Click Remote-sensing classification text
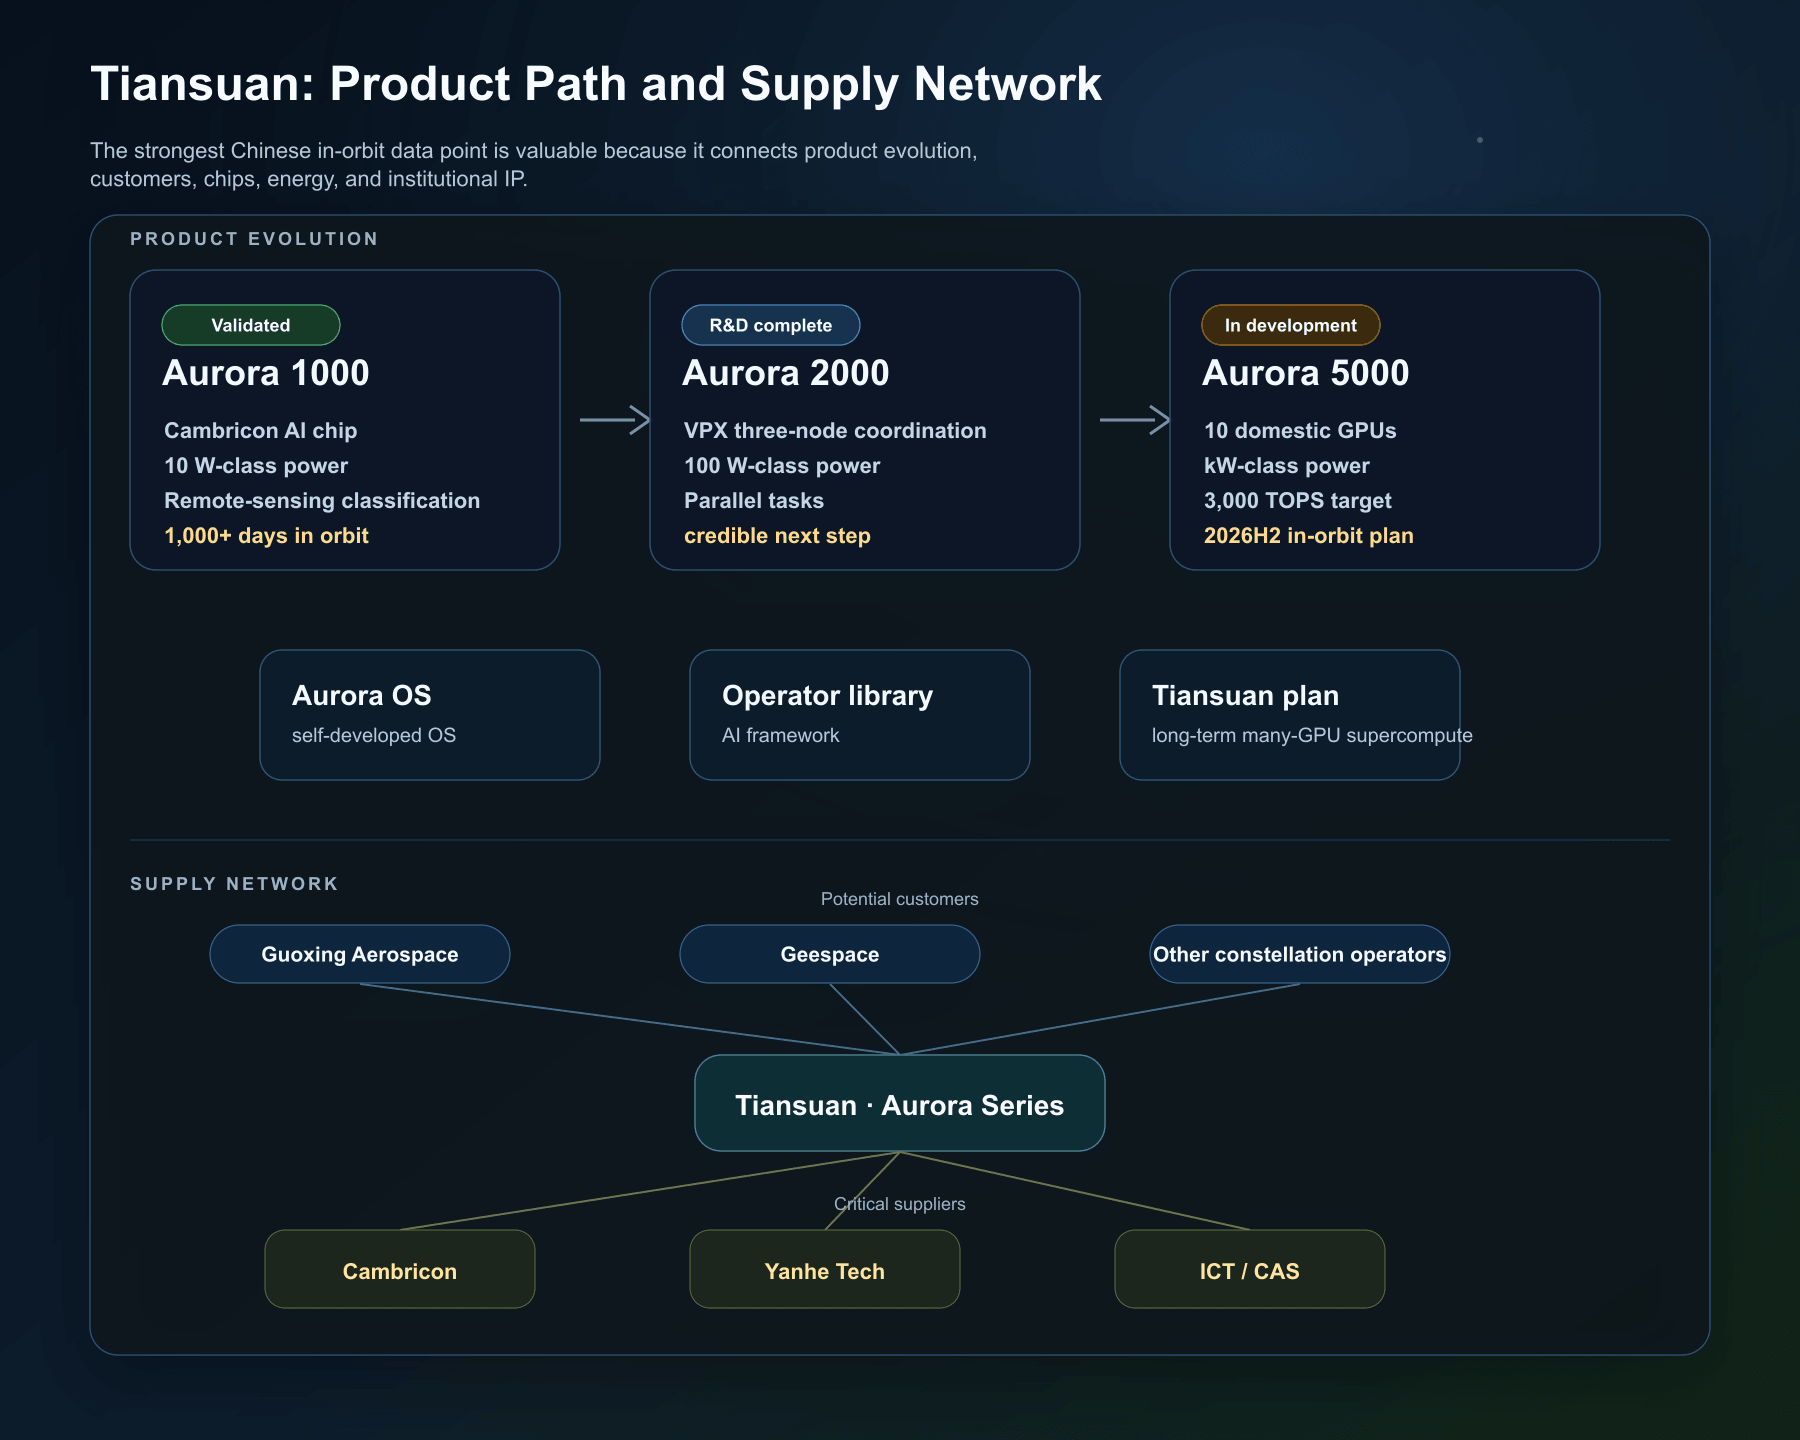Image resolution: width=1800 pixels, height=1440 pixels. coord(322,501)
